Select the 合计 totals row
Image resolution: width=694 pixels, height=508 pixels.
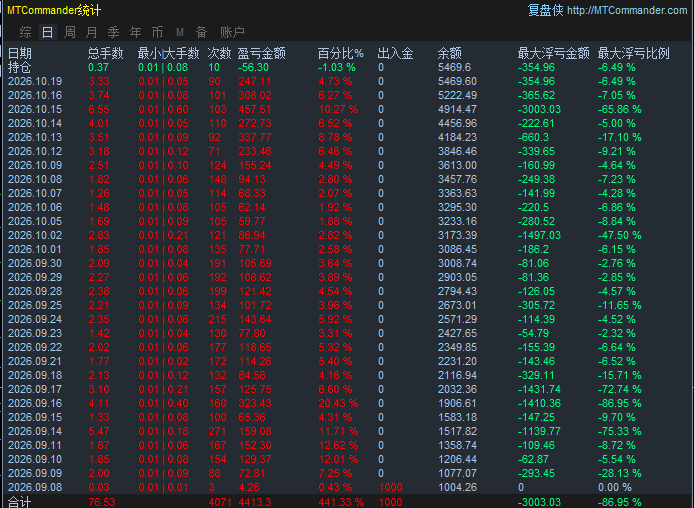(347, 502)
